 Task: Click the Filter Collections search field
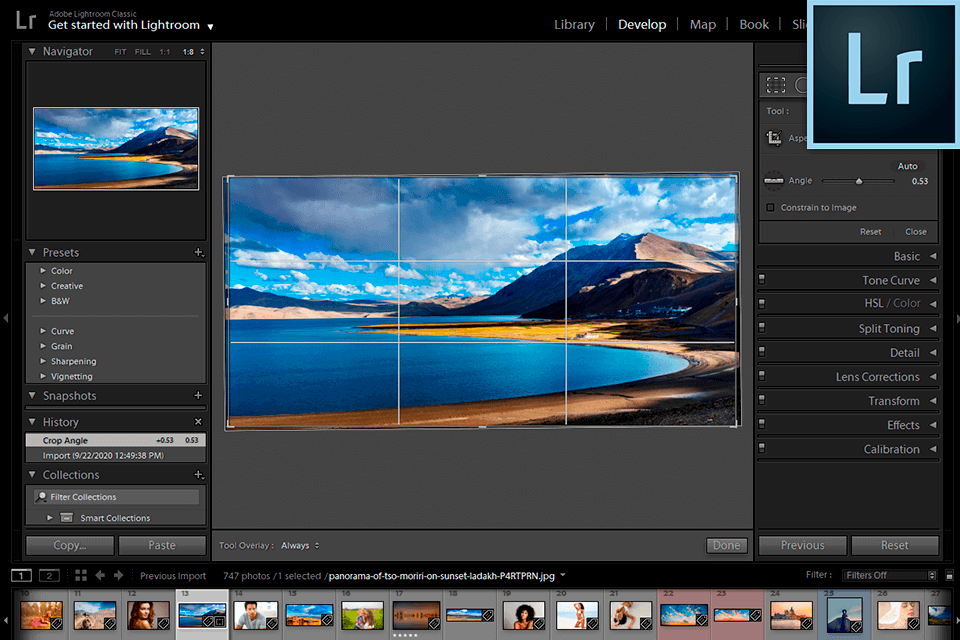click(x=116, y=497)
